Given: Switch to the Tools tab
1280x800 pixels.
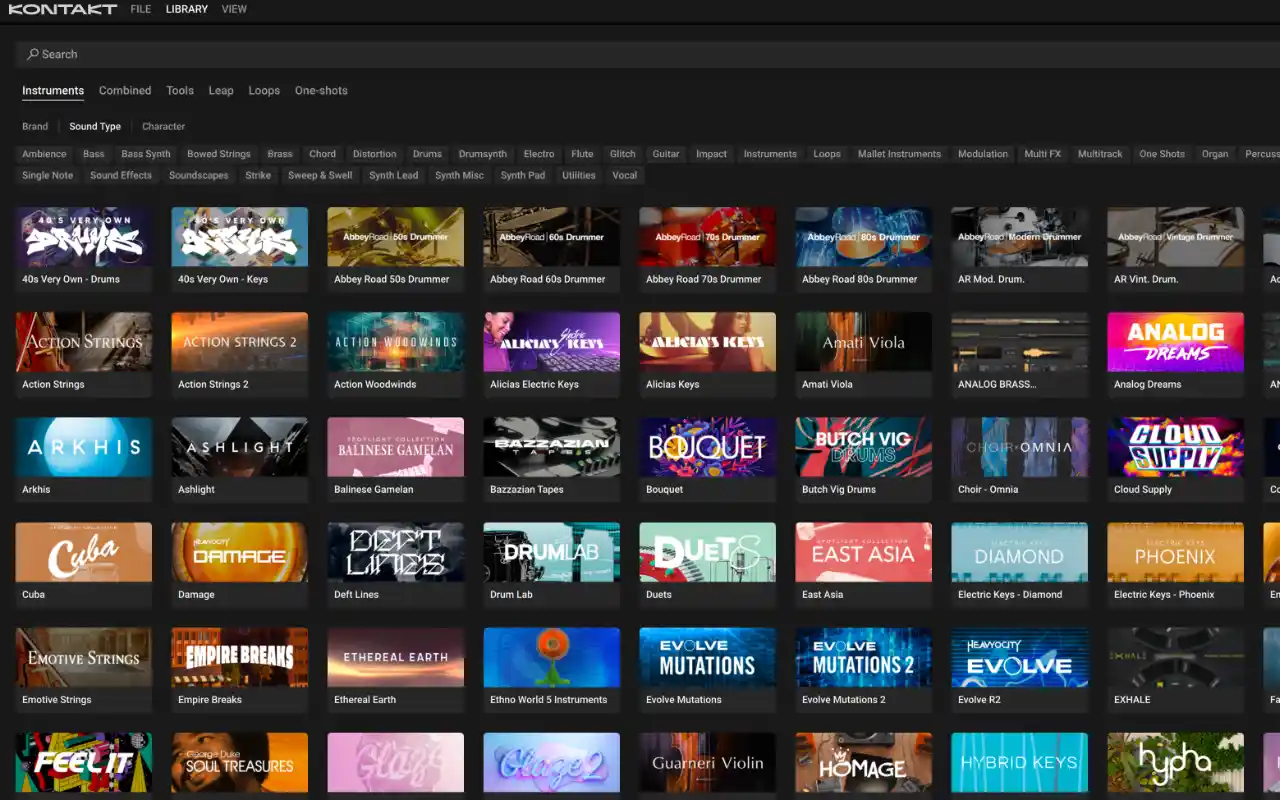Looking at the screenshot, I should (180, 91).
